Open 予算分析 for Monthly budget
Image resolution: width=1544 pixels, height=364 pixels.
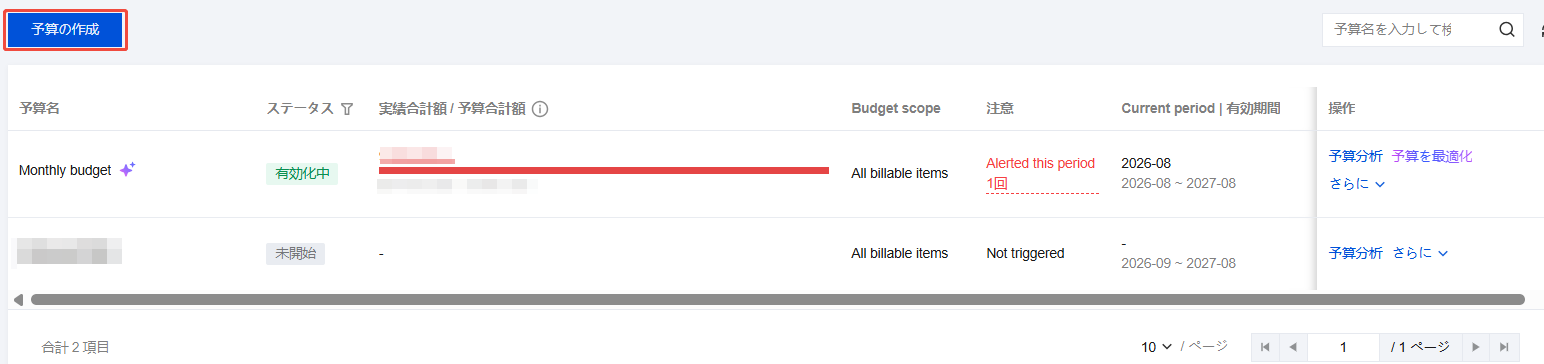(x=1356, y=156)
